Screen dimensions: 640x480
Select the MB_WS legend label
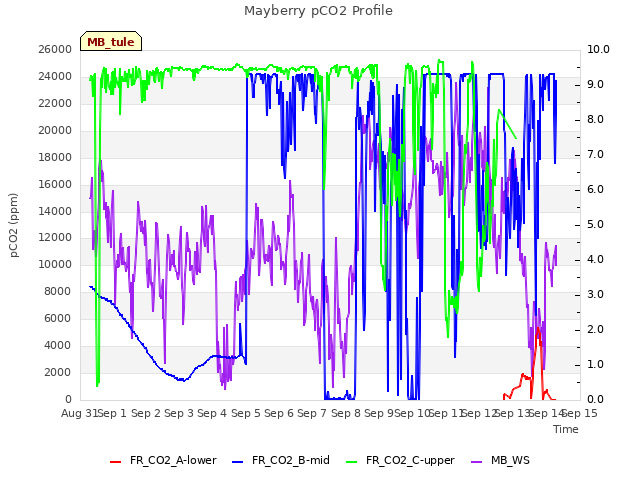pos(510,460)
